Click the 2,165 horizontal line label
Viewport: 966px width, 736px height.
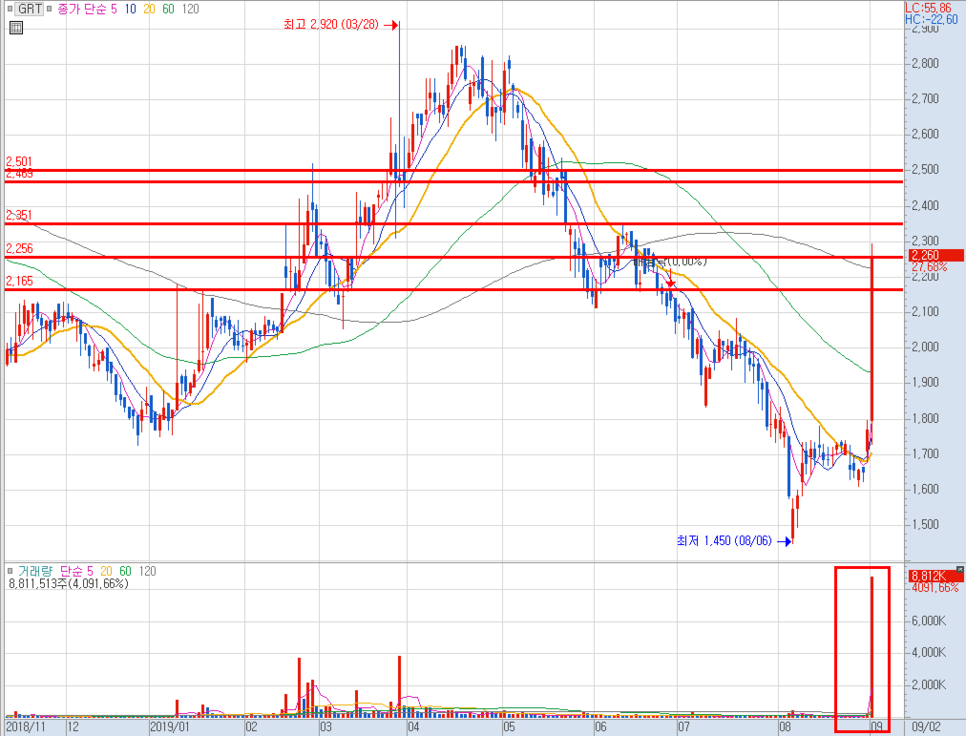point(20,281)
